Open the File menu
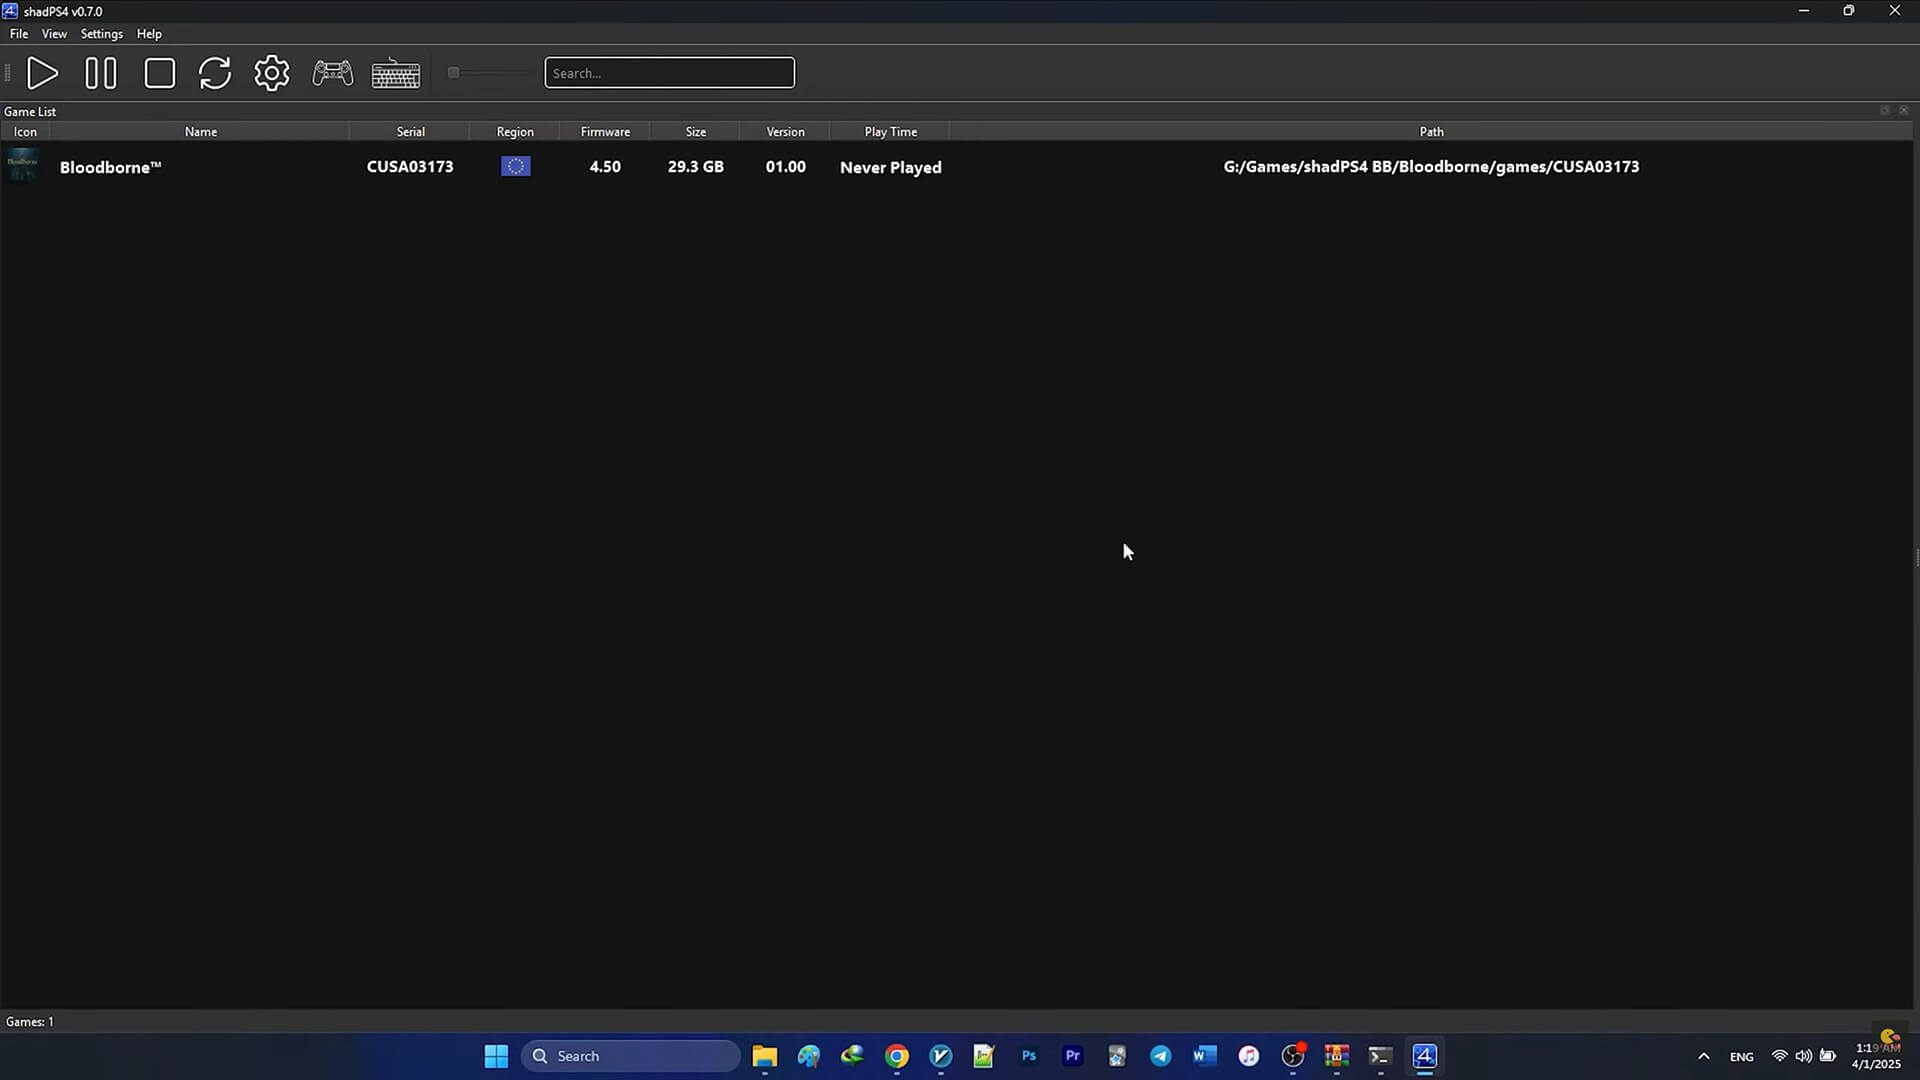The image size is (1920, 1080). [x=19, y=34]
